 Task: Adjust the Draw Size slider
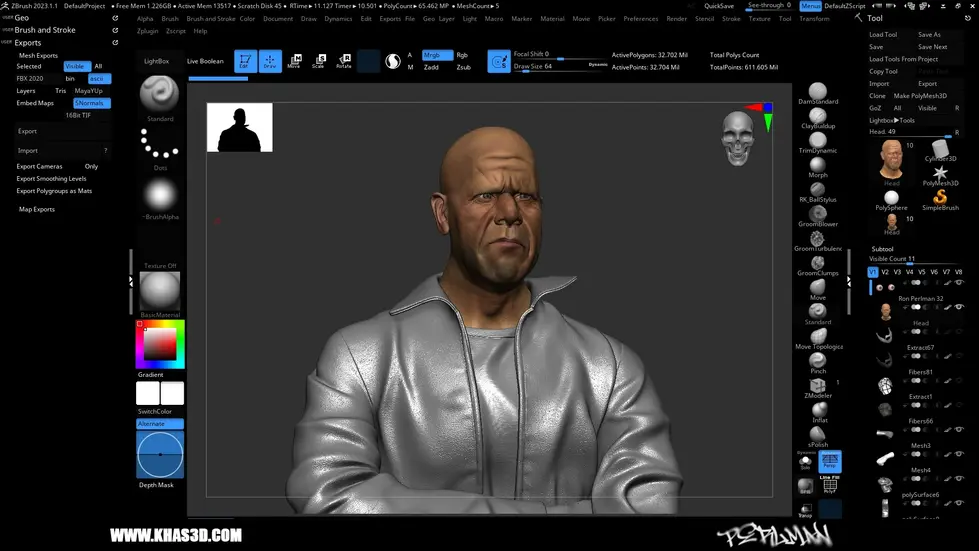559,67
